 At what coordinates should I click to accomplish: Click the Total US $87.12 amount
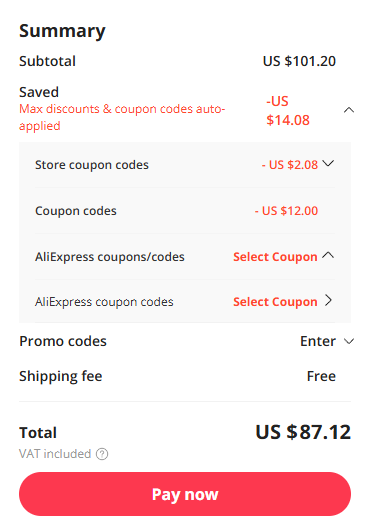(303, 432)
